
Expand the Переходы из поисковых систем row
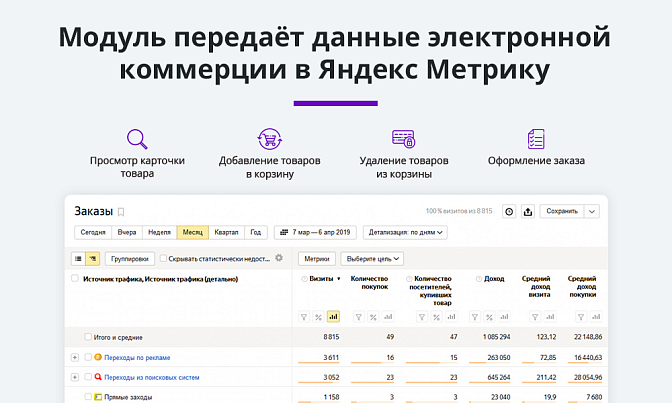(x=75, y=377)
